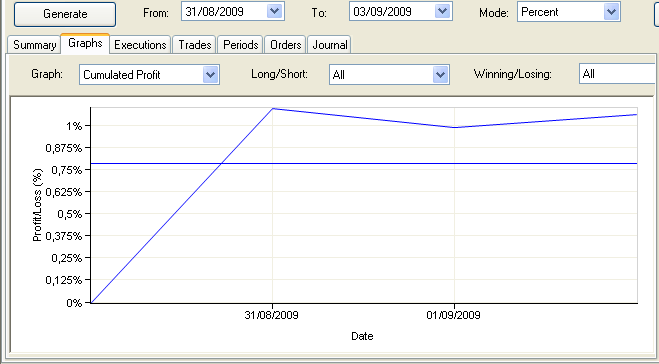The image size is (659, 364).
Task: Click the 0,375% y-axis label
Action: pyautogui.click(x=64, y=236)
